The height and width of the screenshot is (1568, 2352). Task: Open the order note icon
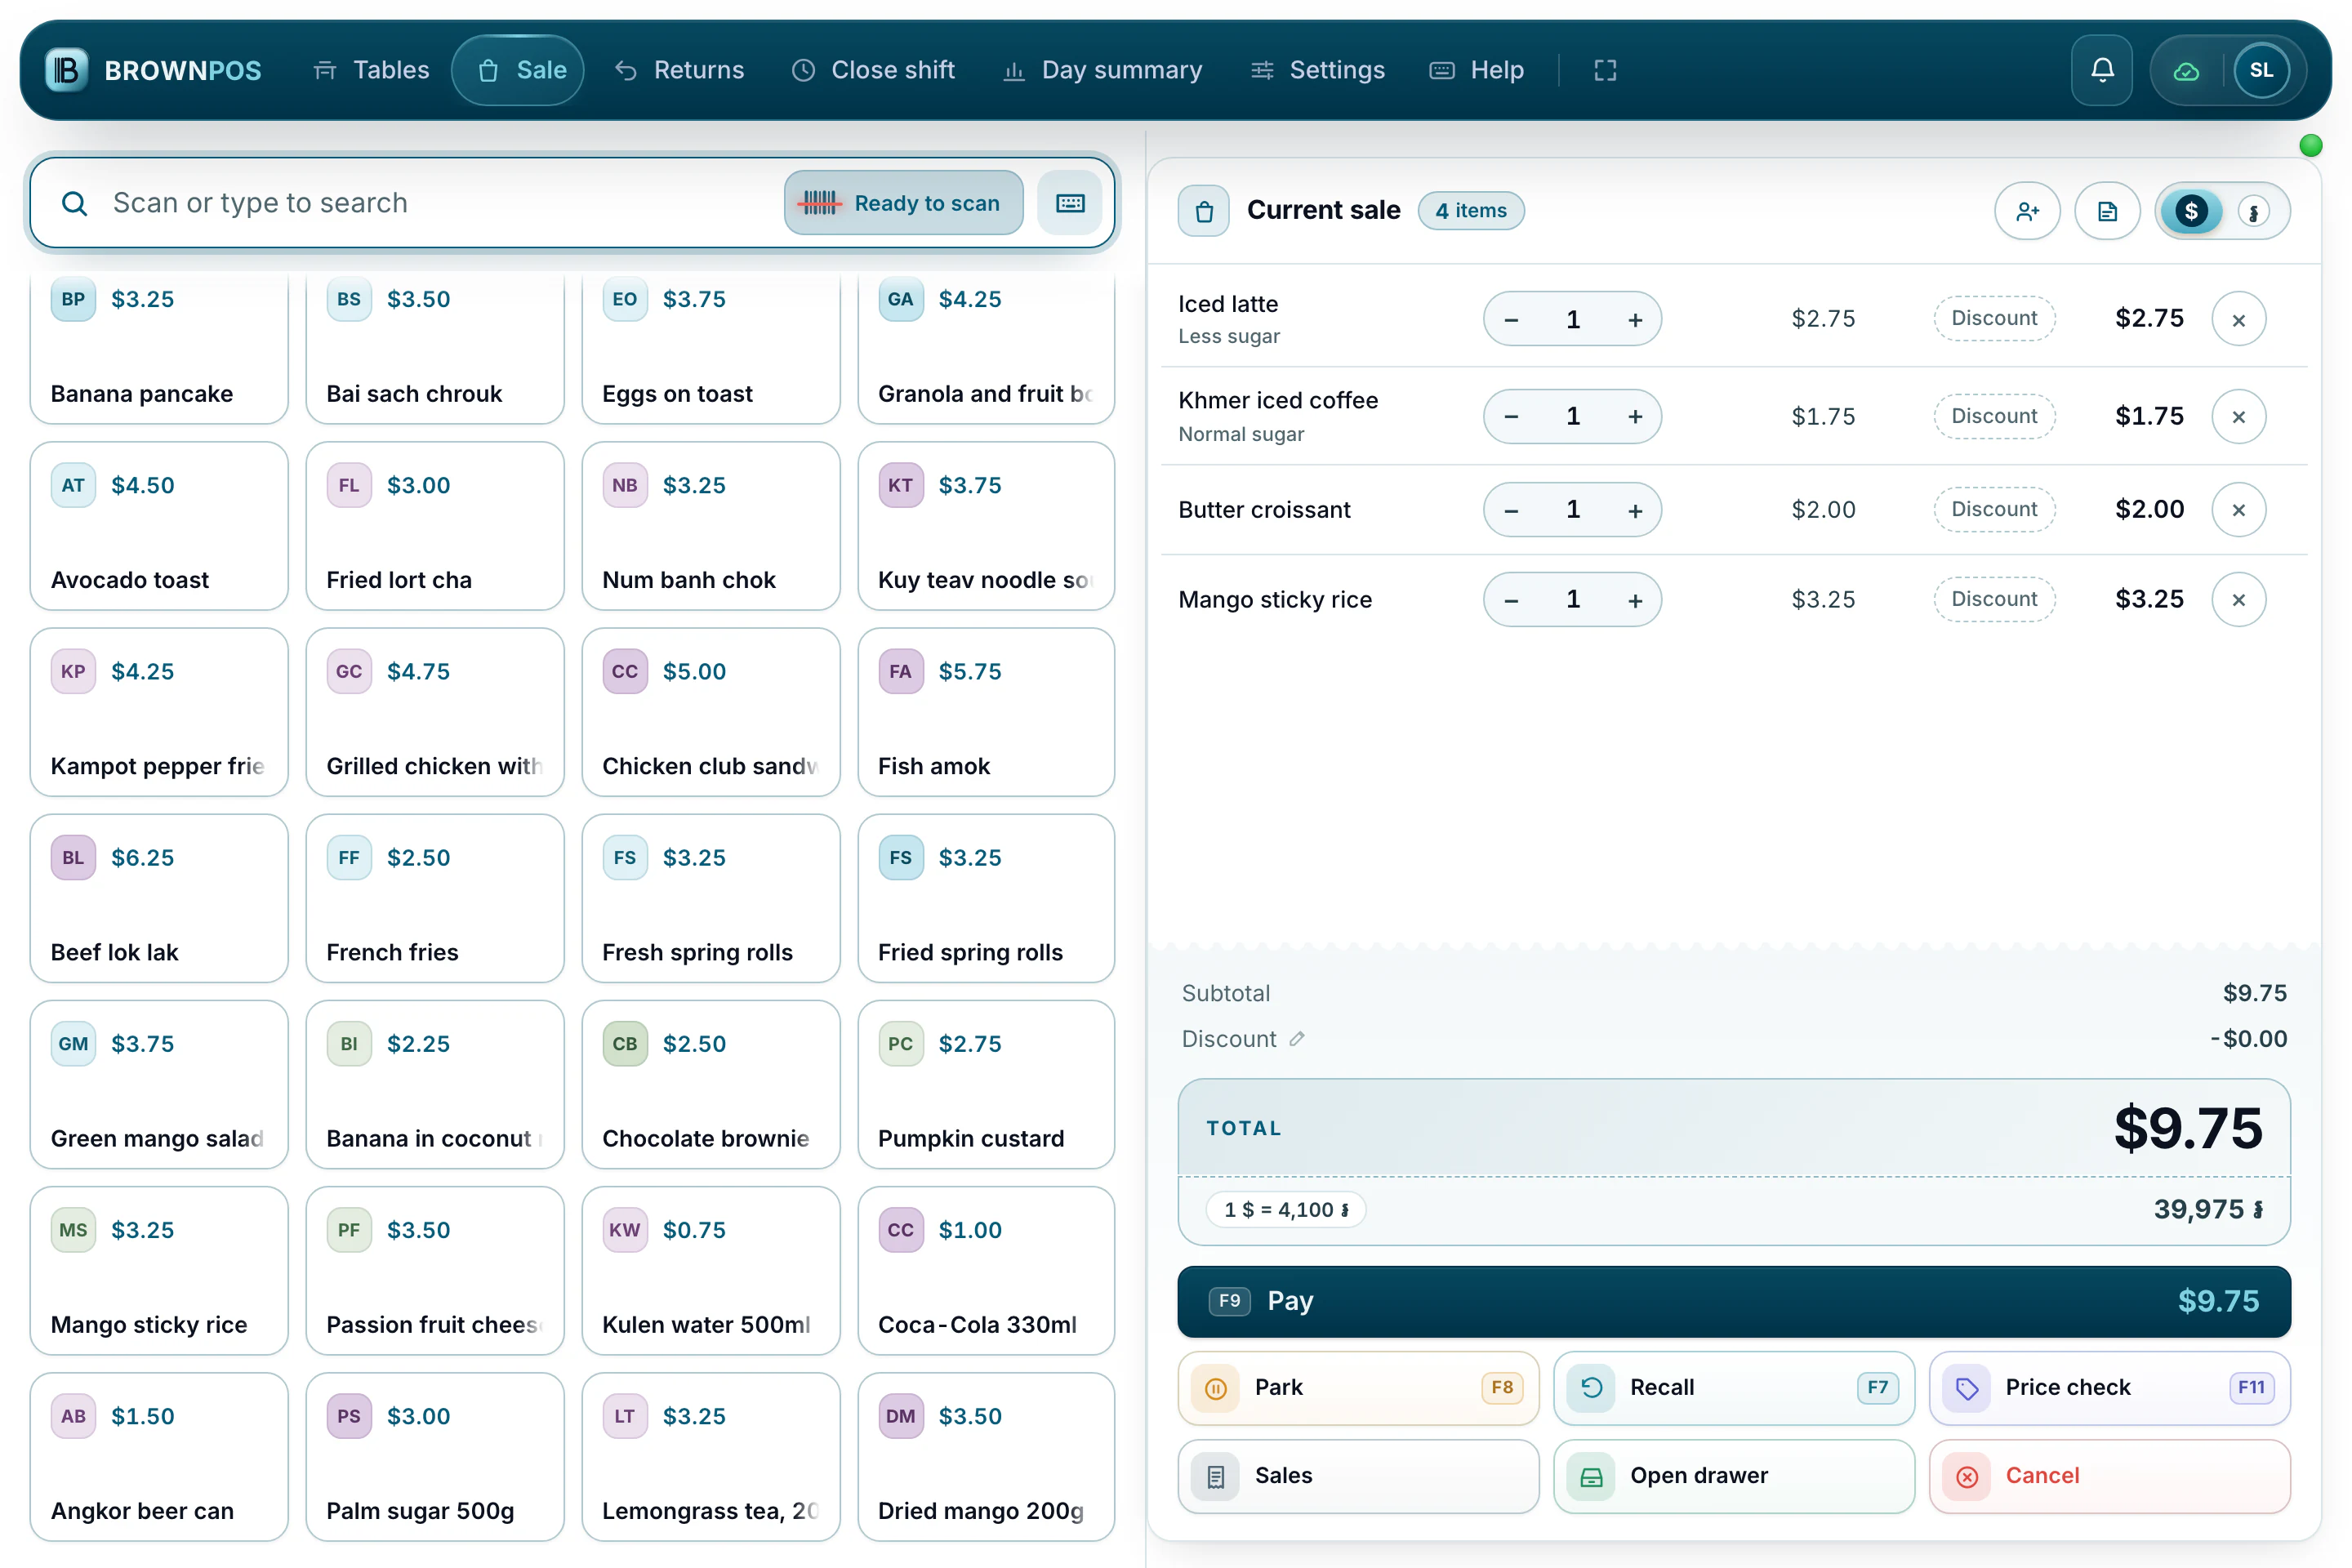2107,211
